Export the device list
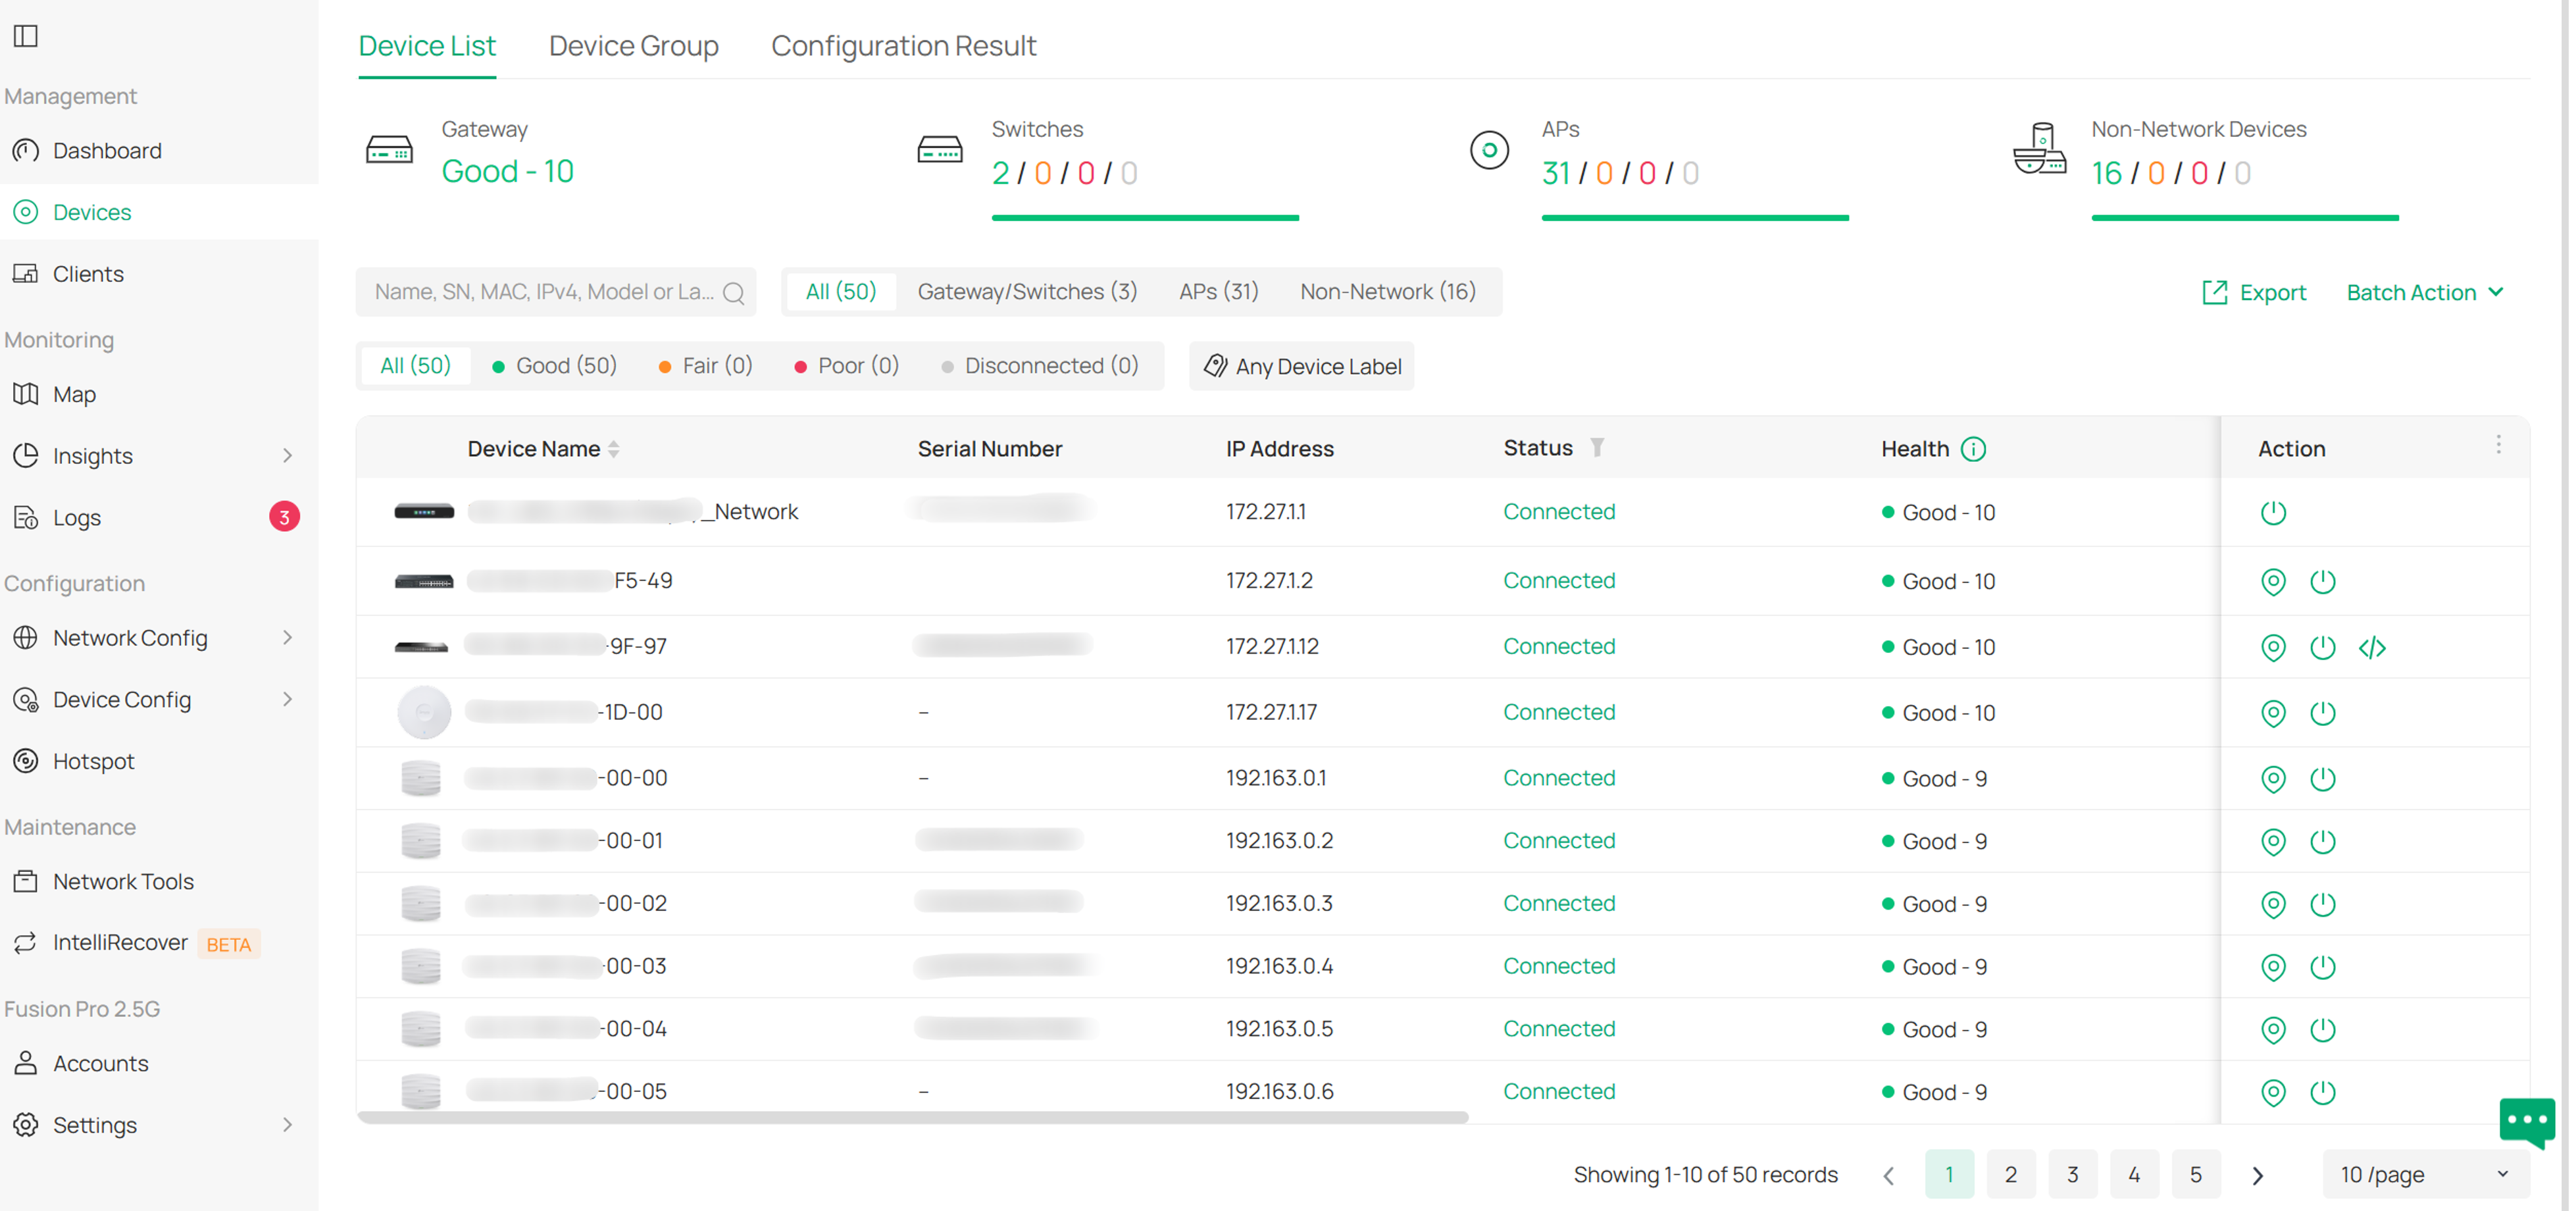 point(2254,292)
